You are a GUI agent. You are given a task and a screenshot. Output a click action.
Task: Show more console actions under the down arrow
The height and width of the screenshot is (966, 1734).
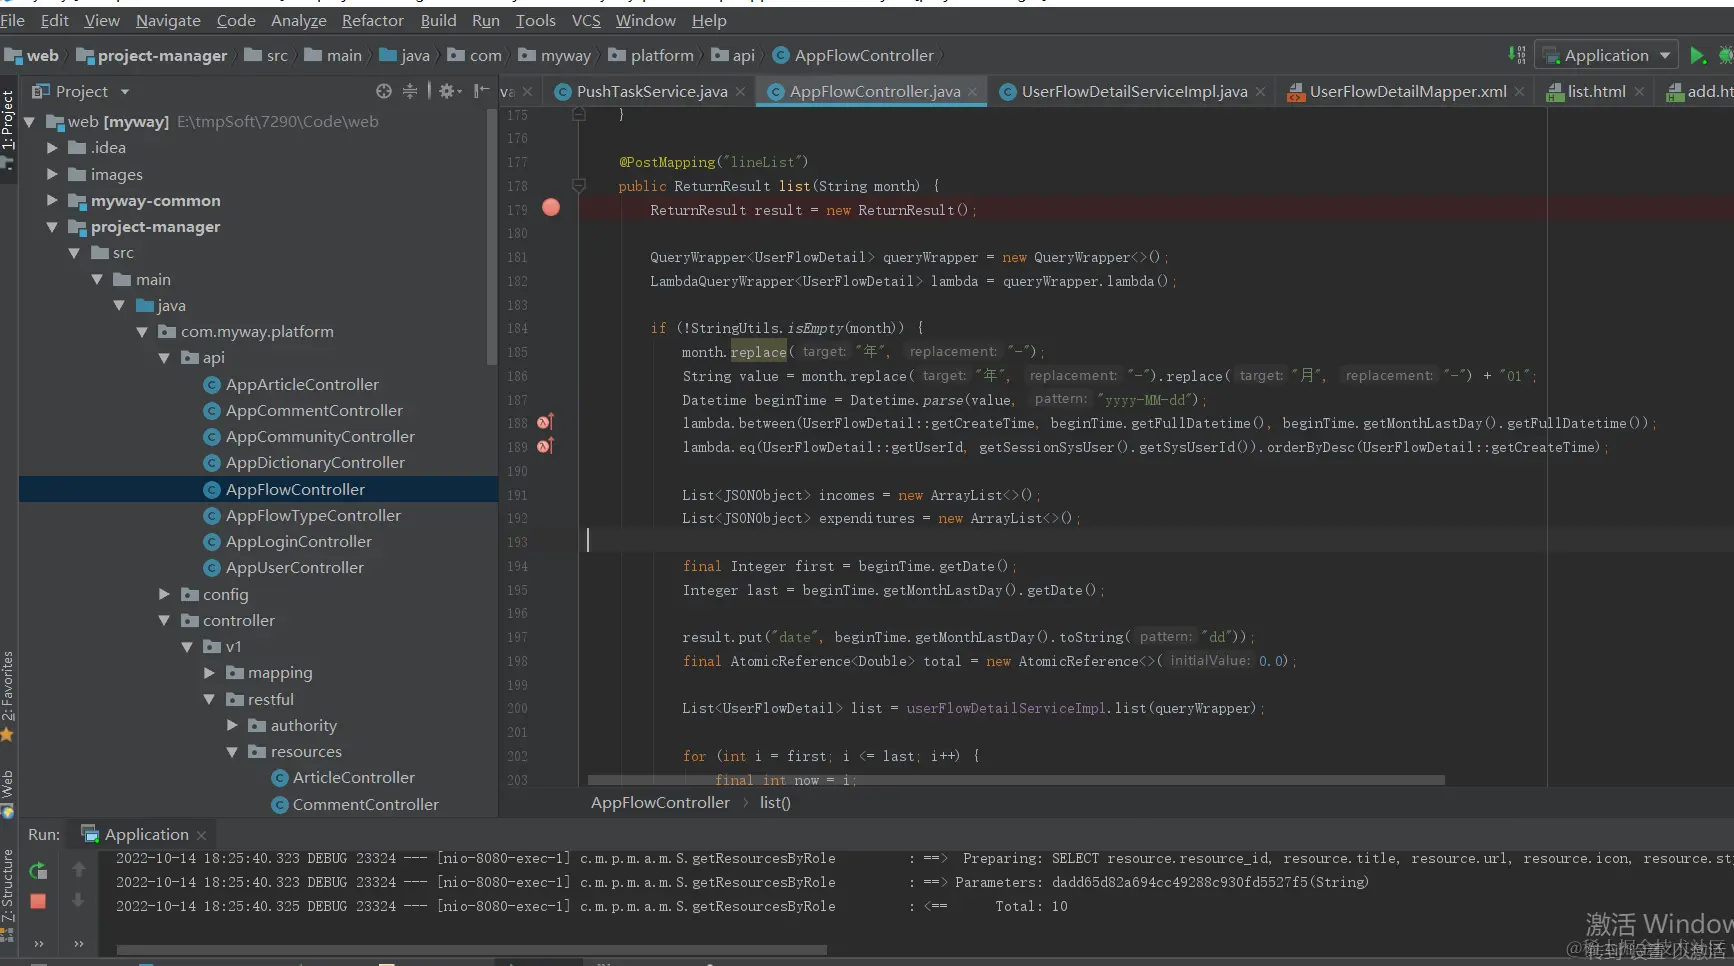click(79, 943)
